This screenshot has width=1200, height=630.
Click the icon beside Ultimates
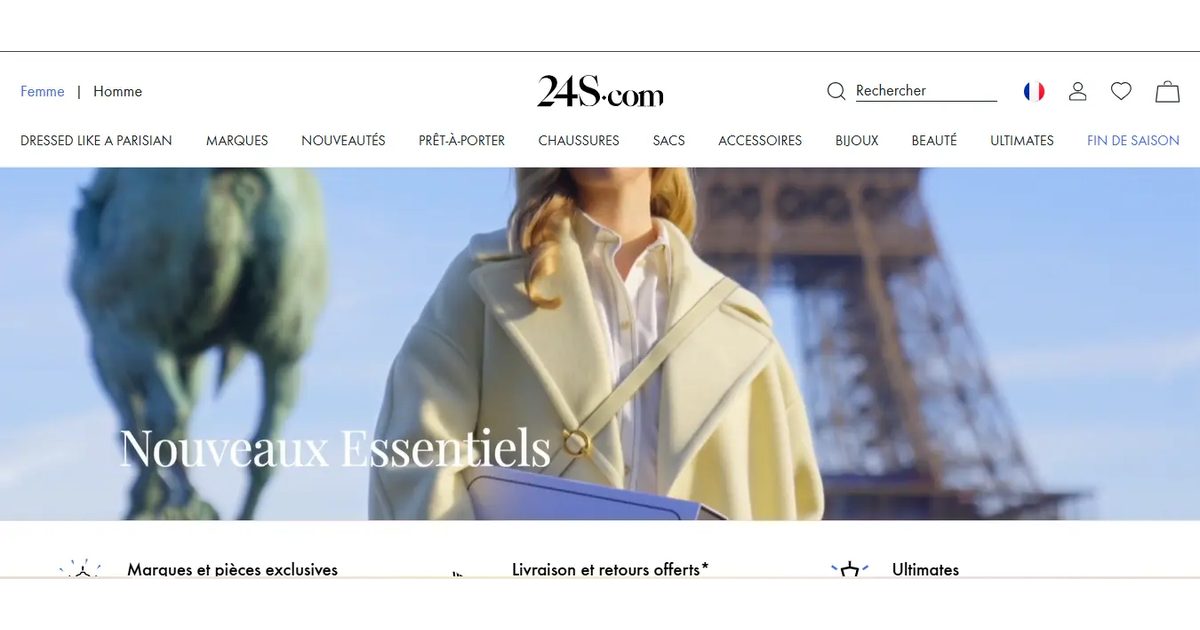click(x=849, y=570)
